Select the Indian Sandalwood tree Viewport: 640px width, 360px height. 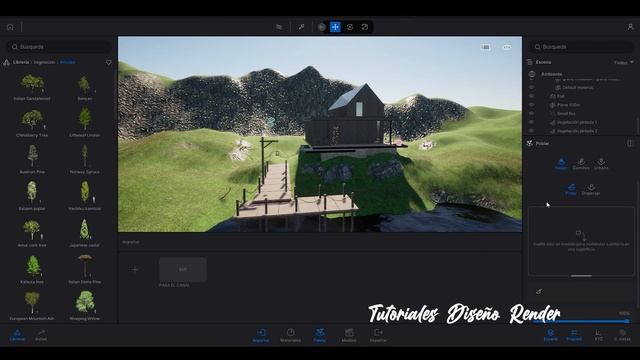click(32, 87)
